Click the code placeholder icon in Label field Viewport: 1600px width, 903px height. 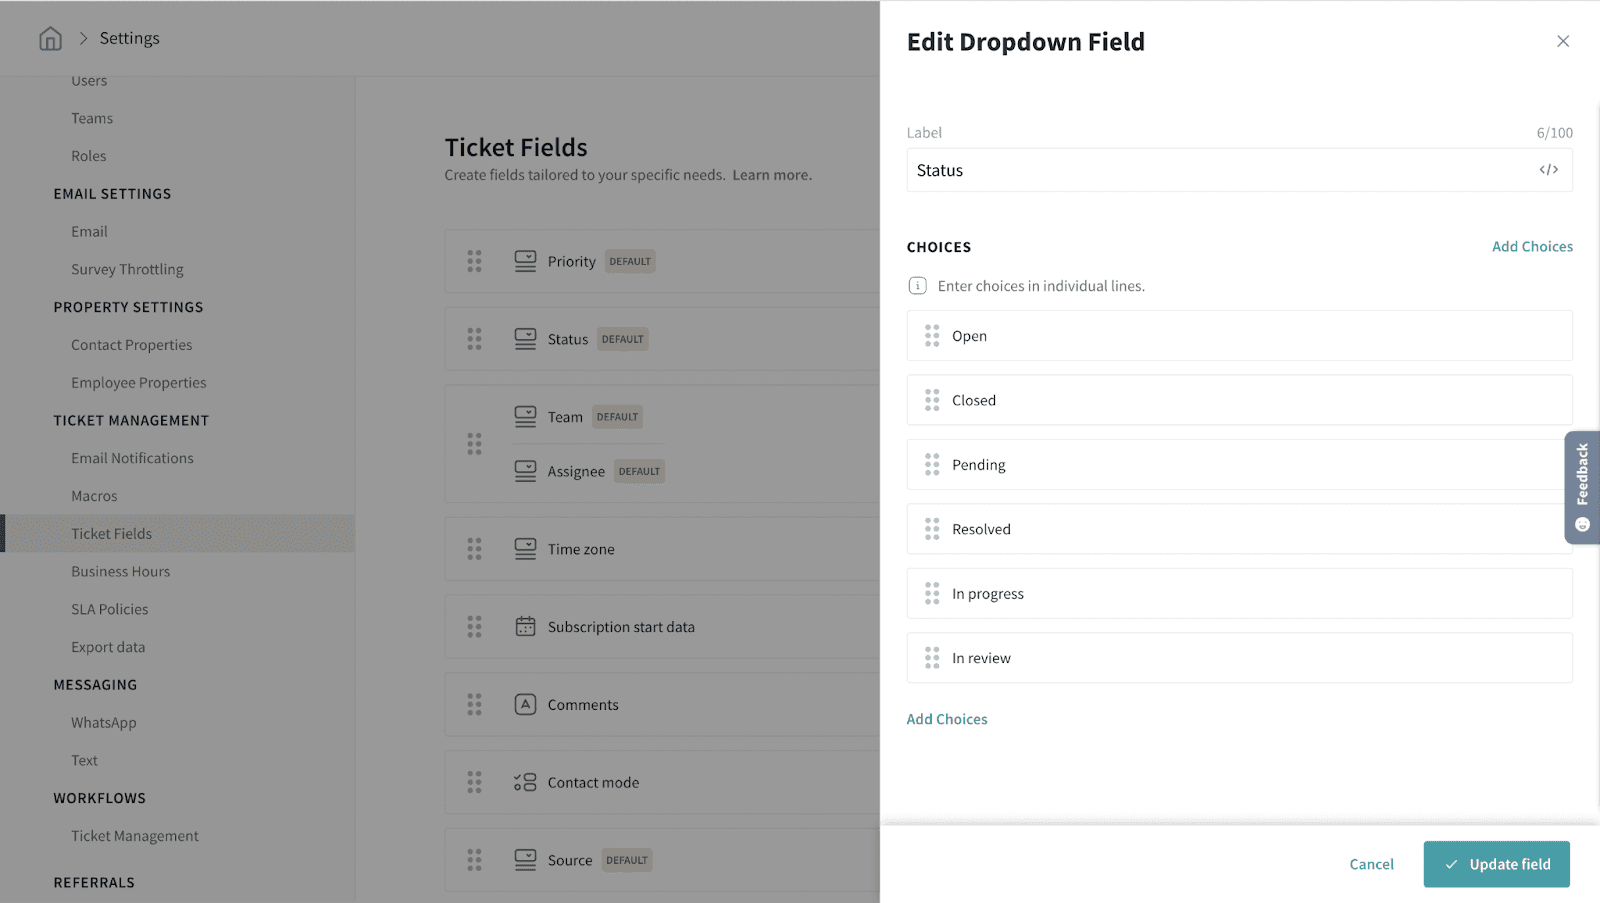coord(1548,170)
